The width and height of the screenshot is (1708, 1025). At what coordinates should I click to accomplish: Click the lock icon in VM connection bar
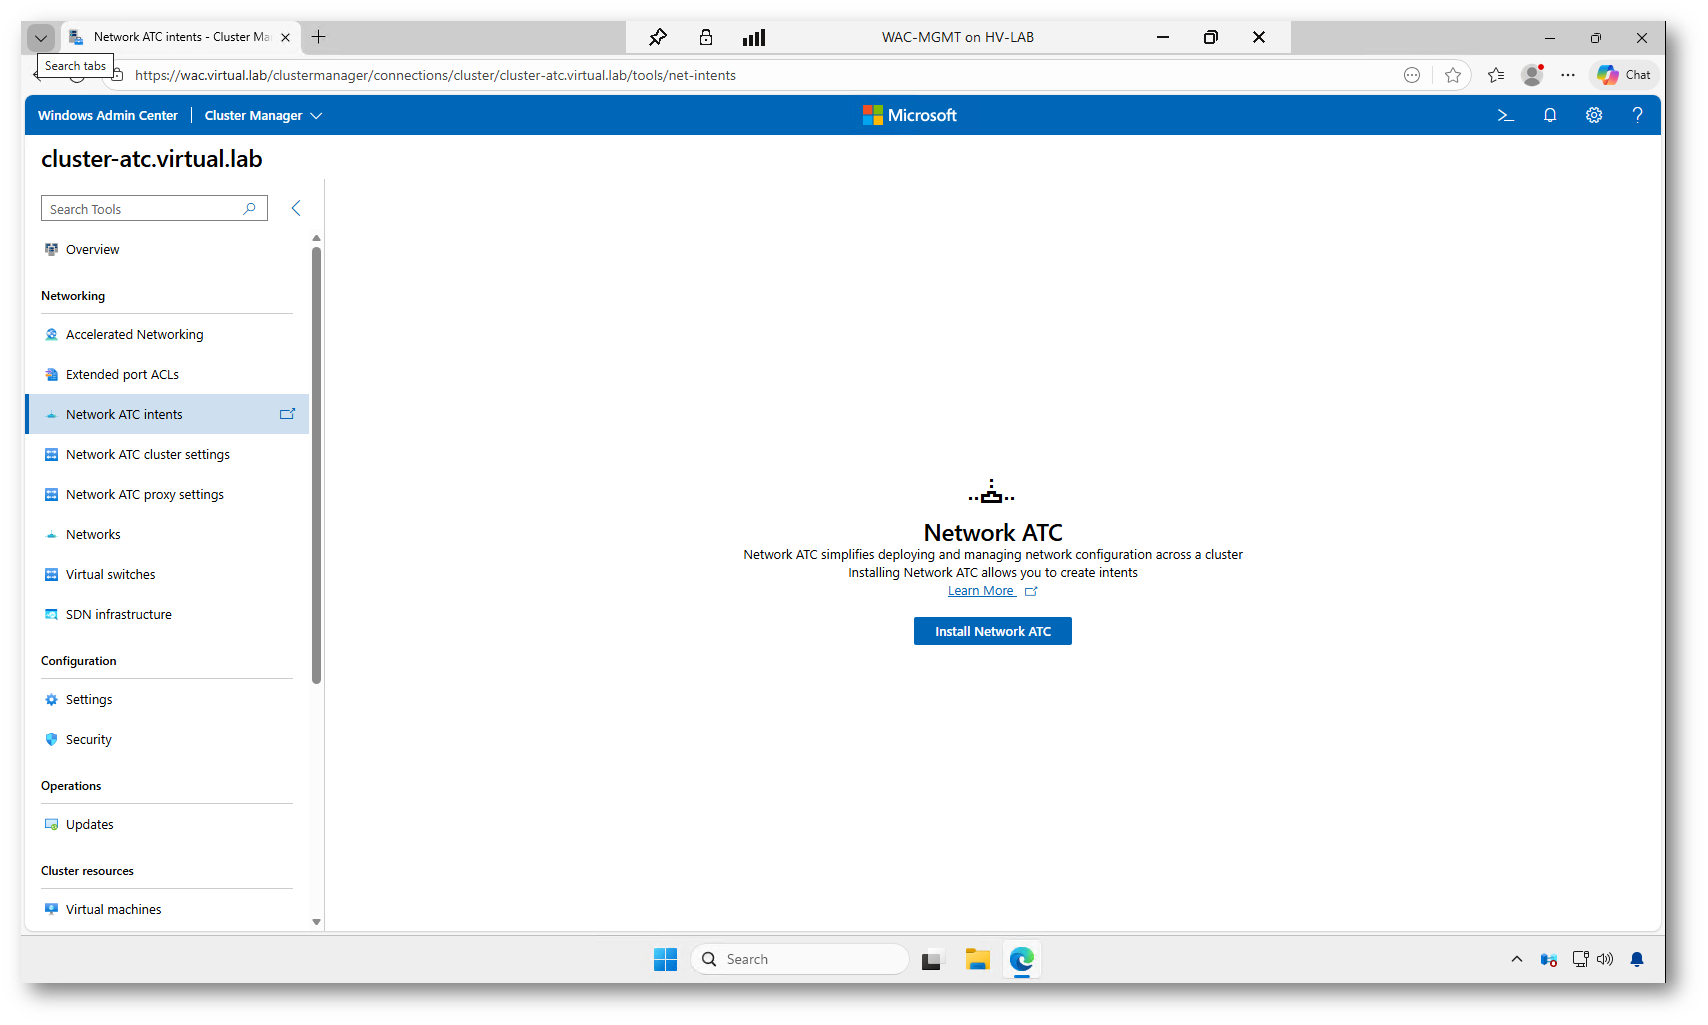[x=706, y=37]
